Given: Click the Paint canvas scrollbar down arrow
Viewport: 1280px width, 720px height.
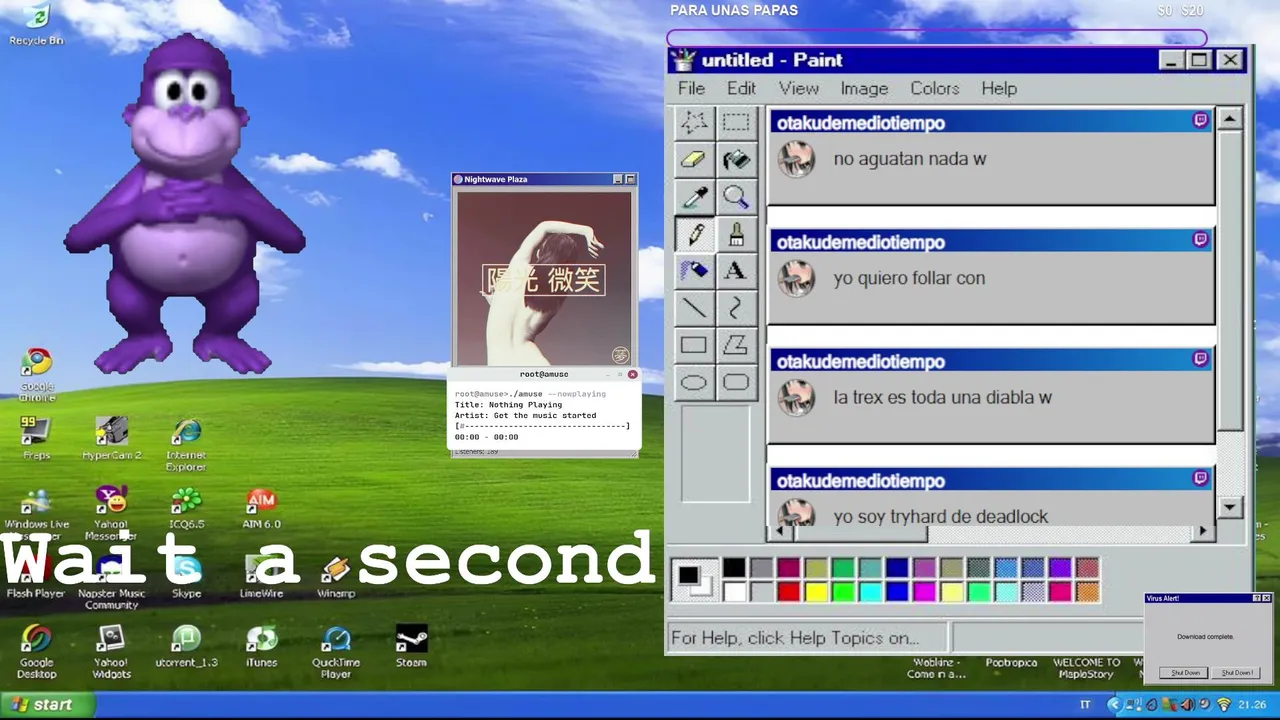Looking at the screenshot, I should pyautogui.click(x=1230, y=507).
